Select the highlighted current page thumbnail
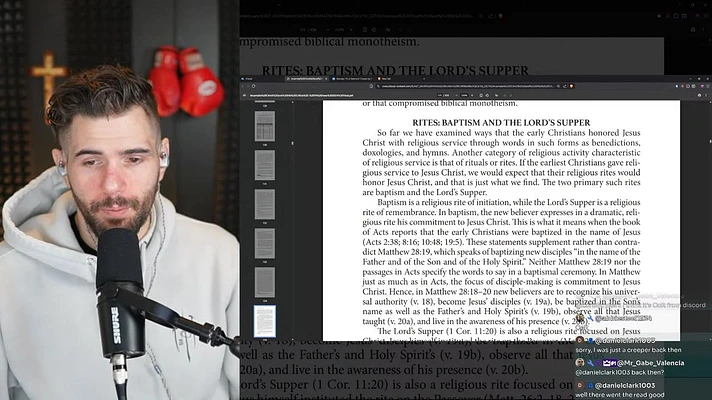Image resolution: width=712 pixels, height=400 pixels. pyautogui.click(x=265, y=321)
